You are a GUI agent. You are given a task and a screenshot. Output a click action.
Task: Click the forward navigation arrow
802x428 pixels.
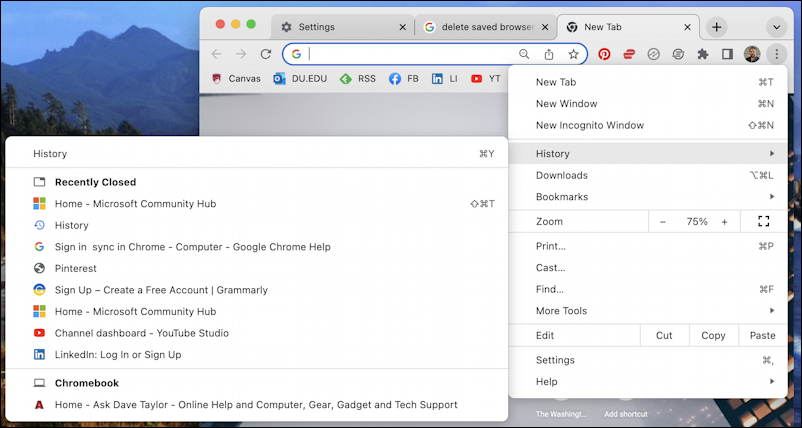pyautogui.click(x=241, y=54)
